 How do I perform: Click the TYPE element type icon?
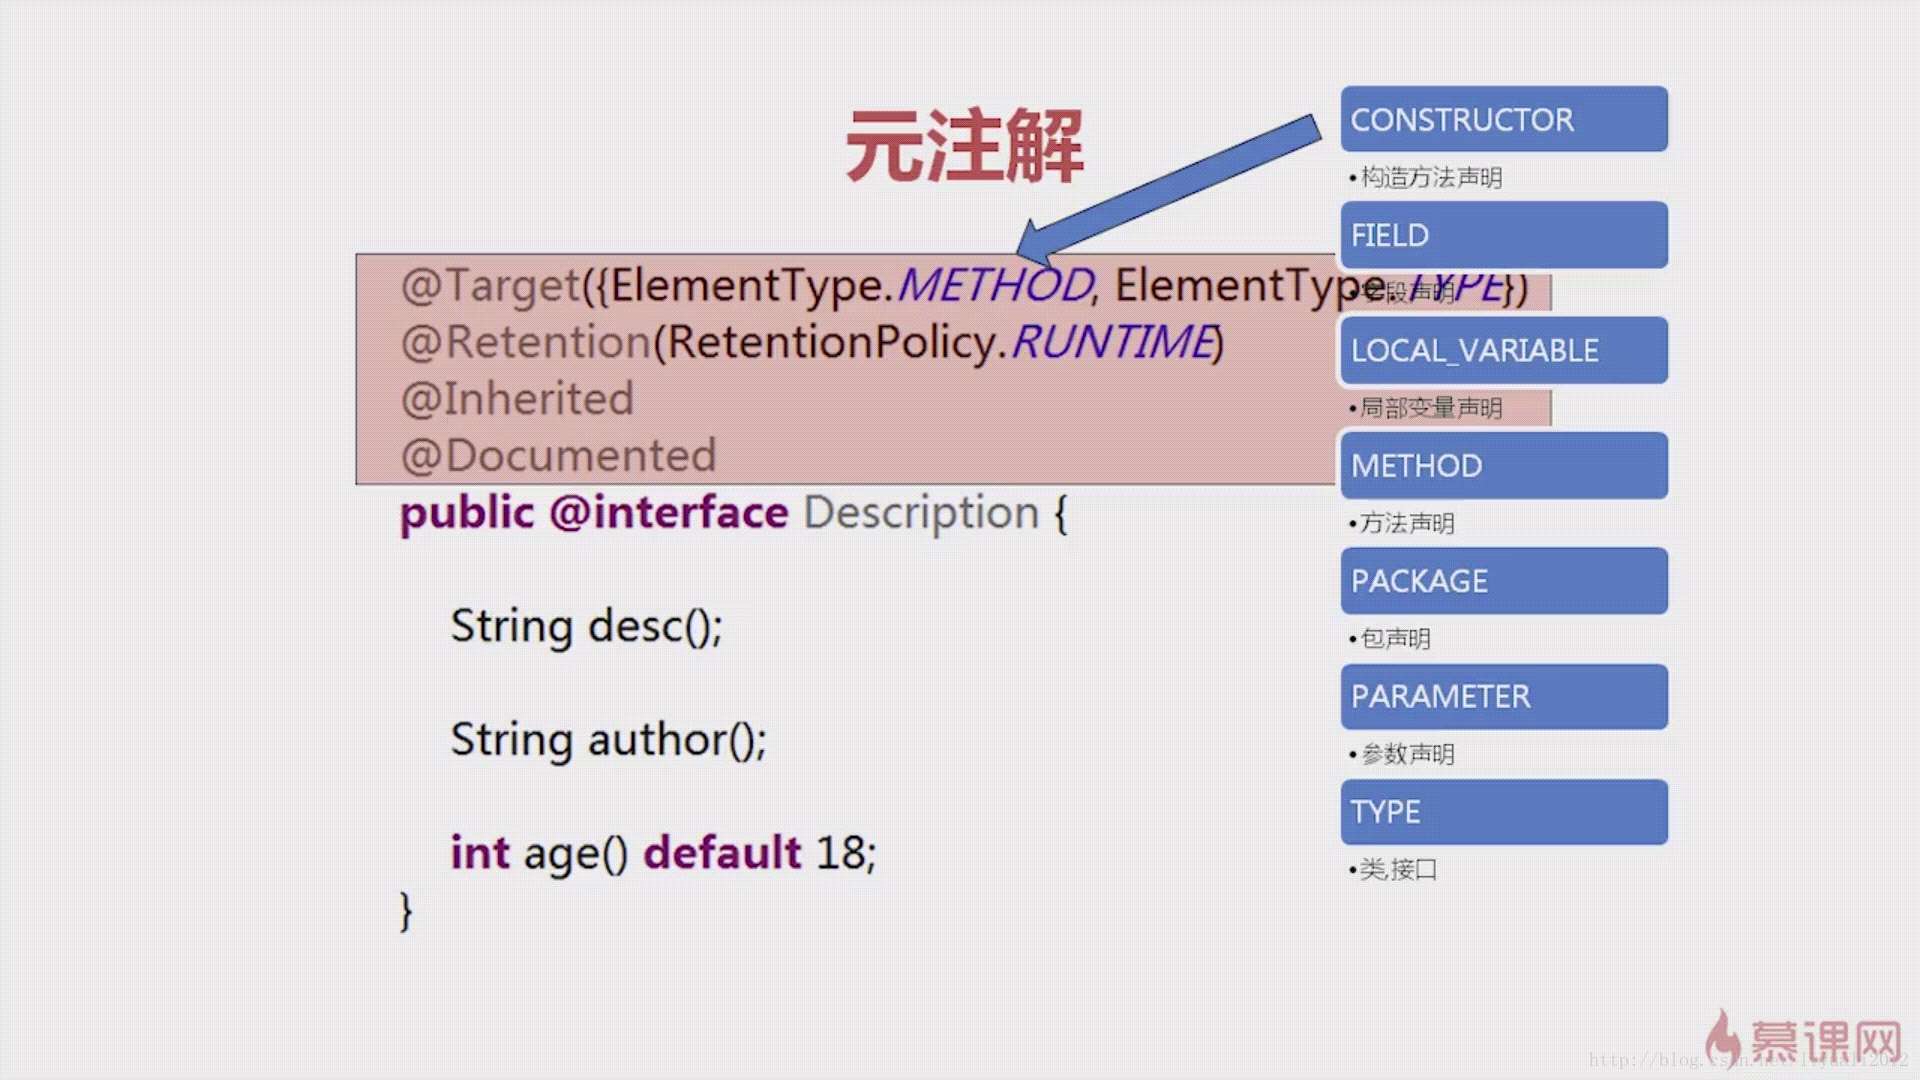1503,811
